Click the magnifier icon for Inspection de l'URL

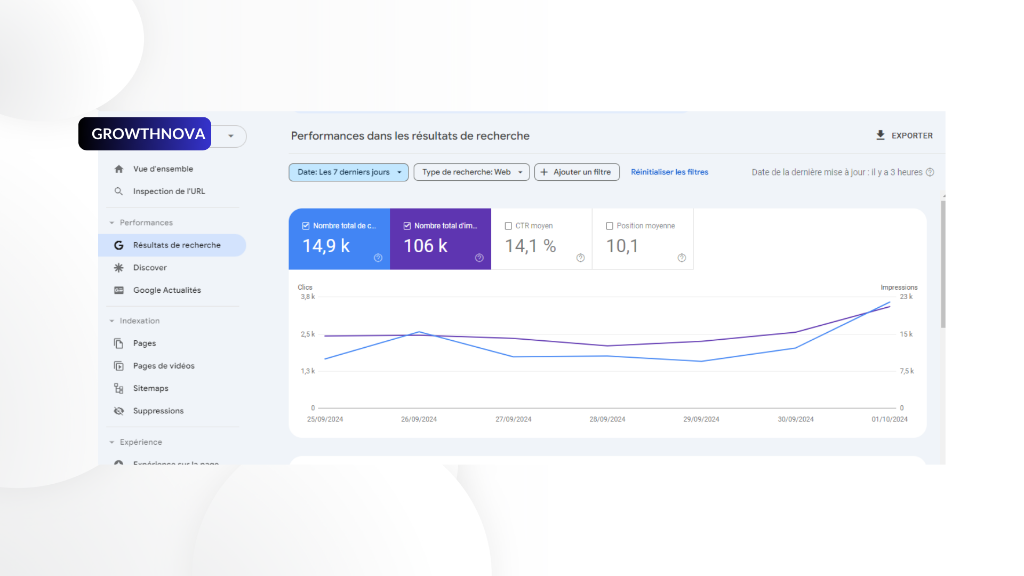(x=119, y=191)
